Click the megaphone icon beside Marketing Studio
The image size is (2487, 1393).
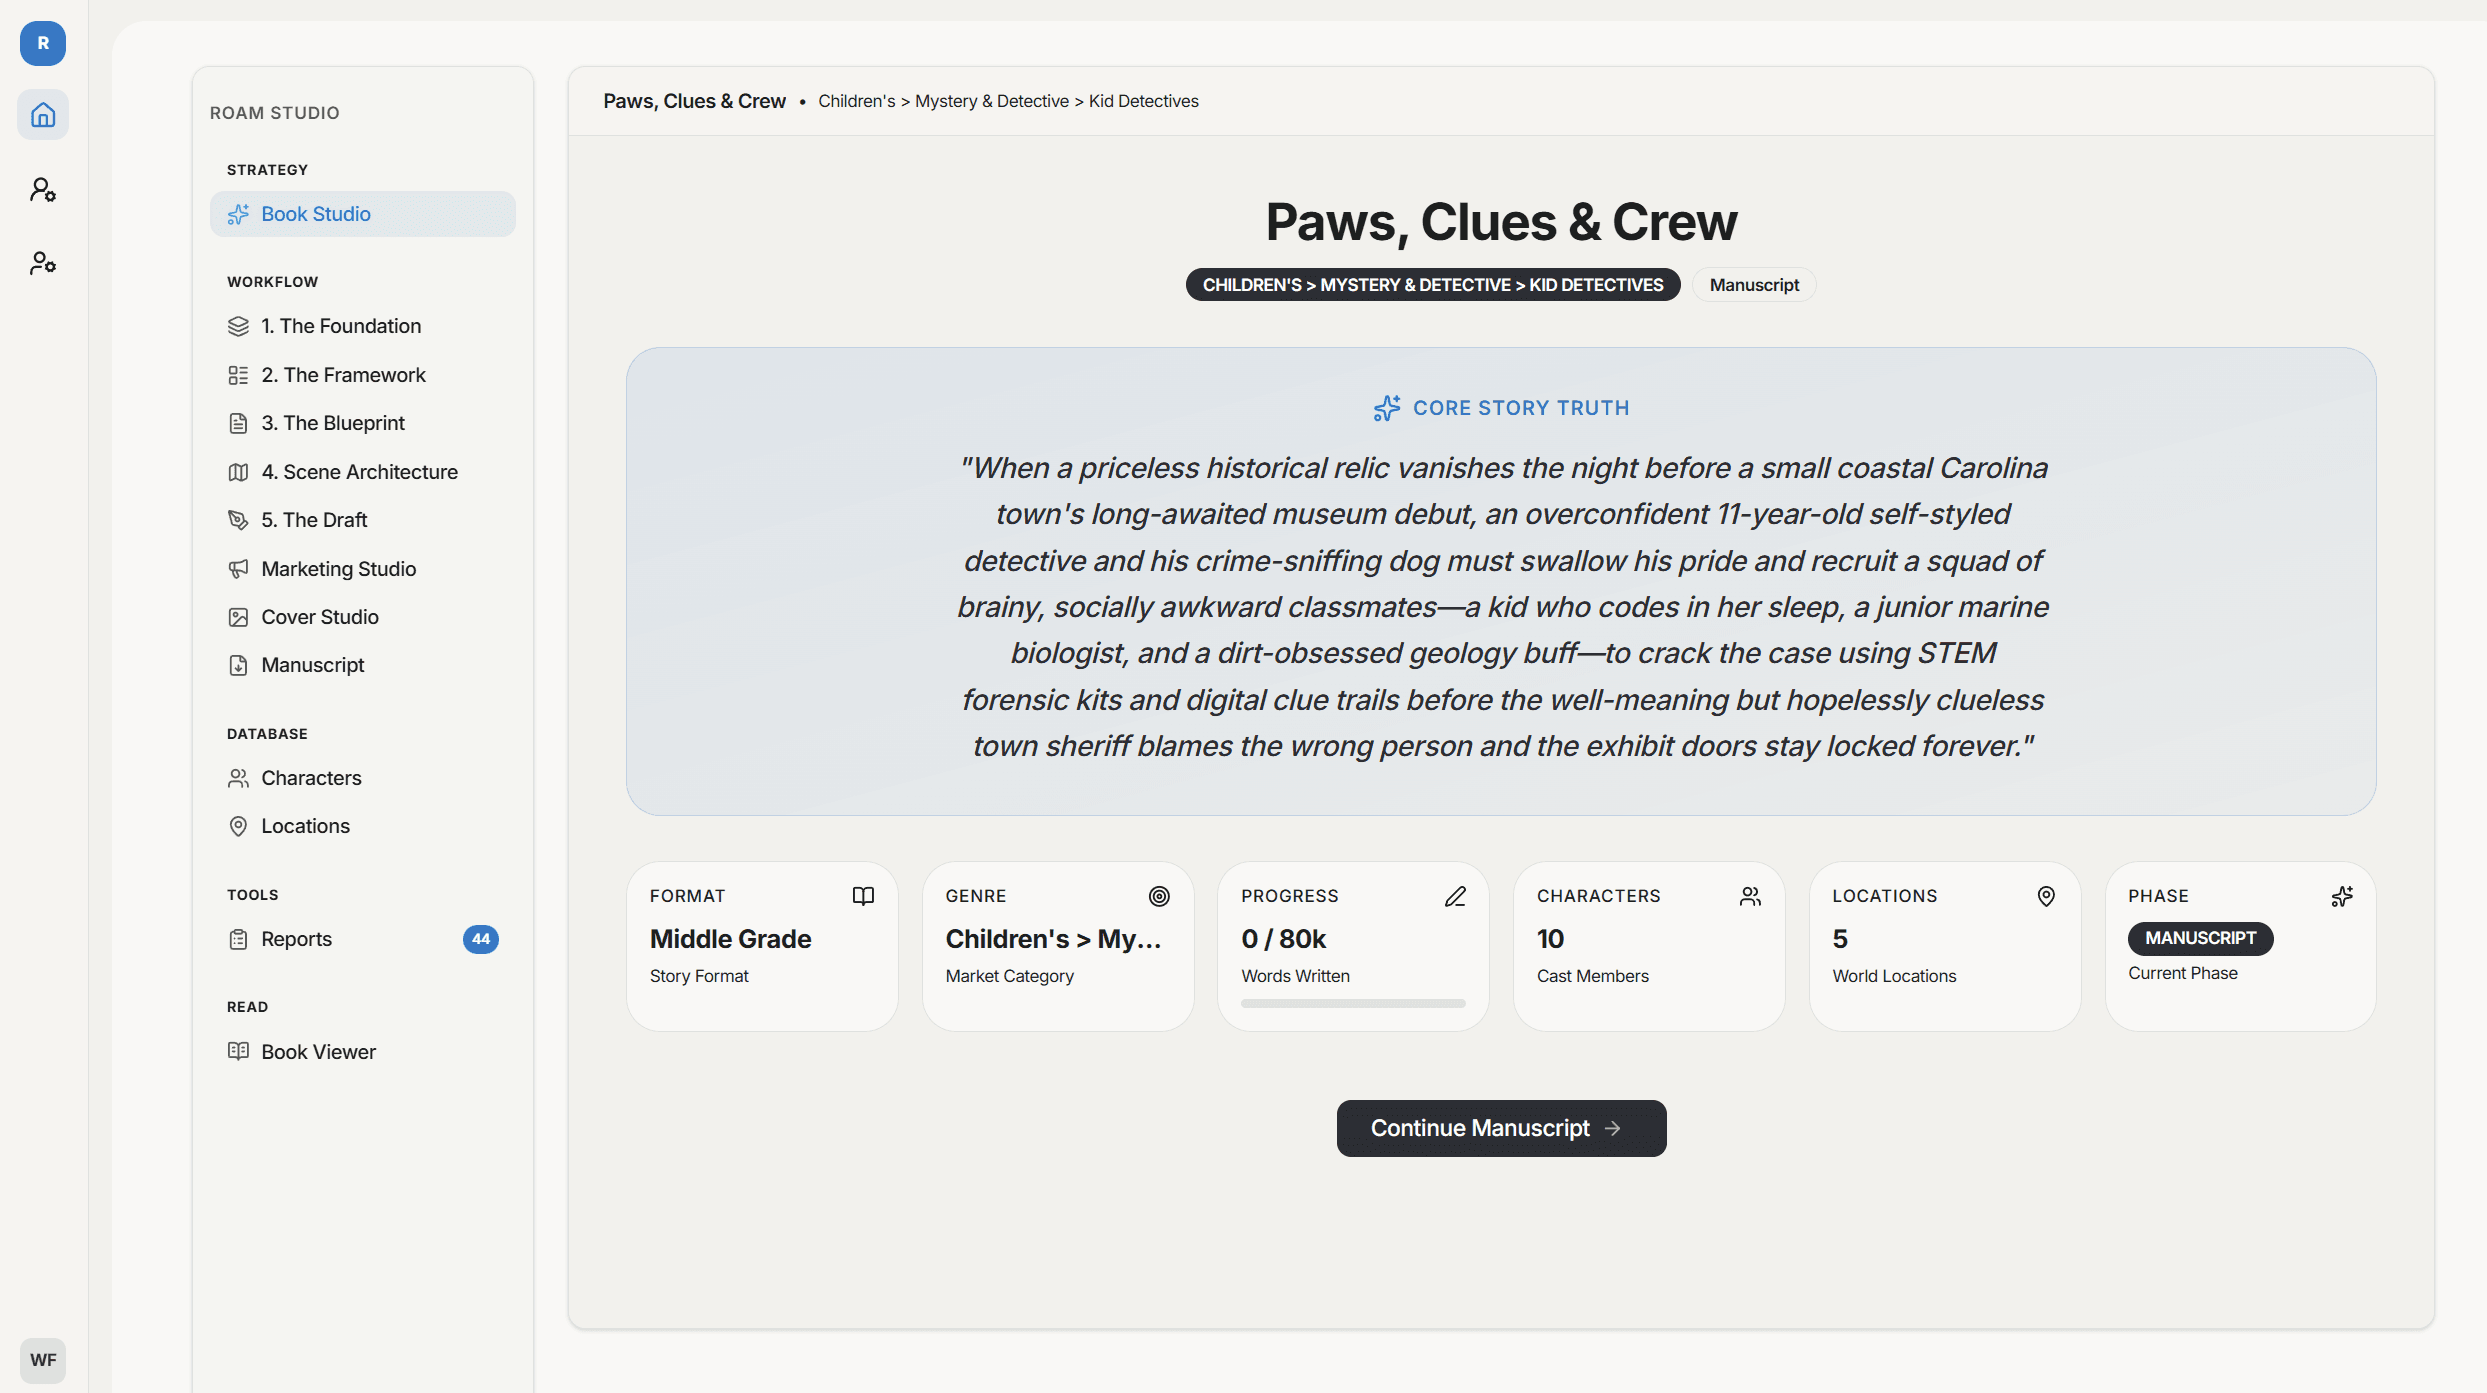point(238,568)
